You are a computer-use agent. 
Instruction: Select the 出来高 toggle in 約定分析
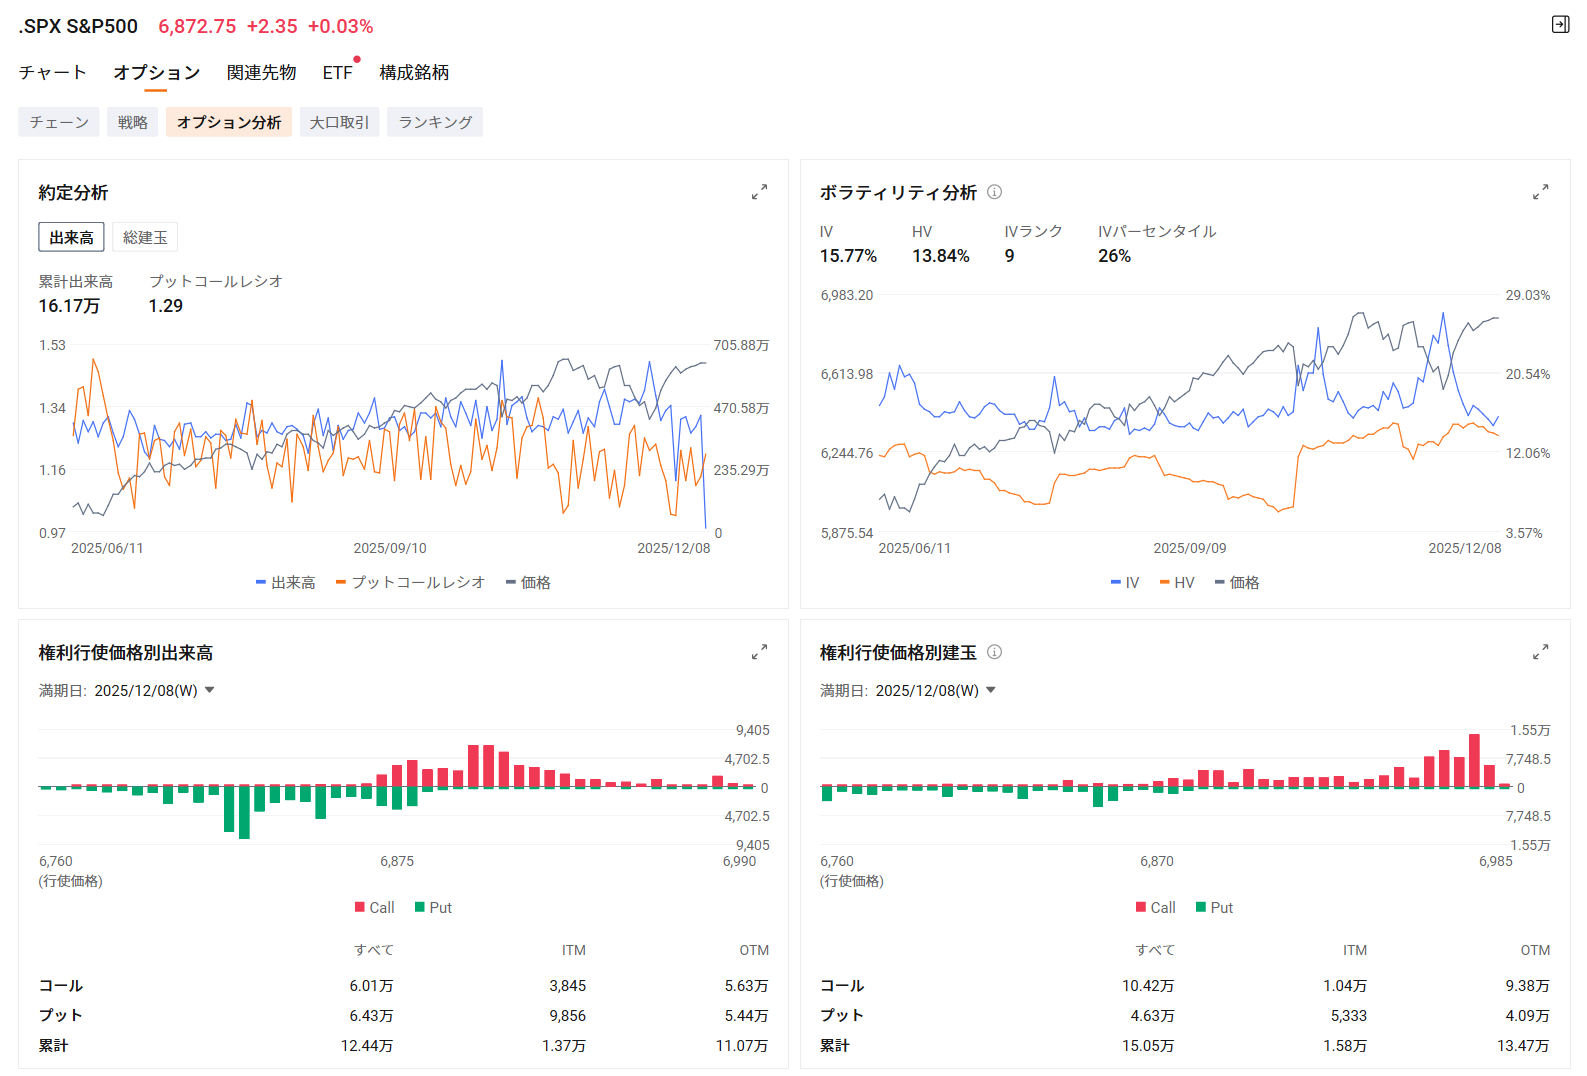(x=72, y=237)
